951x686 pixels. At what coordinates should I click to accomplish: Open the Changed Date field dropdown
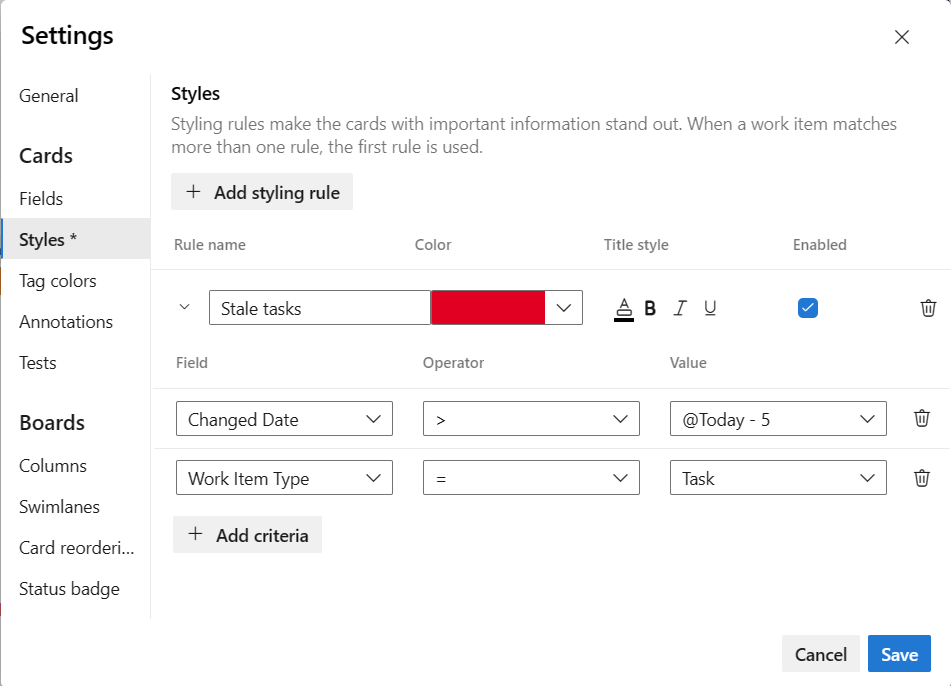coord(284,418)
